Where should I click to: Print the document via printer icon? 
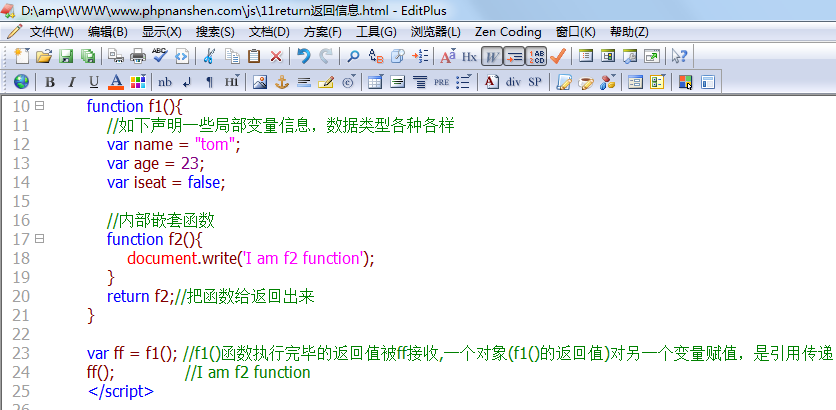pos(138,56)
